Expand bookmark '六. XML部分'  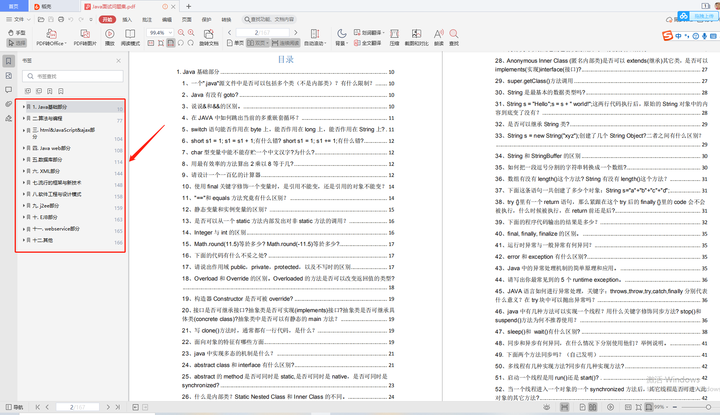coord(23,171)
